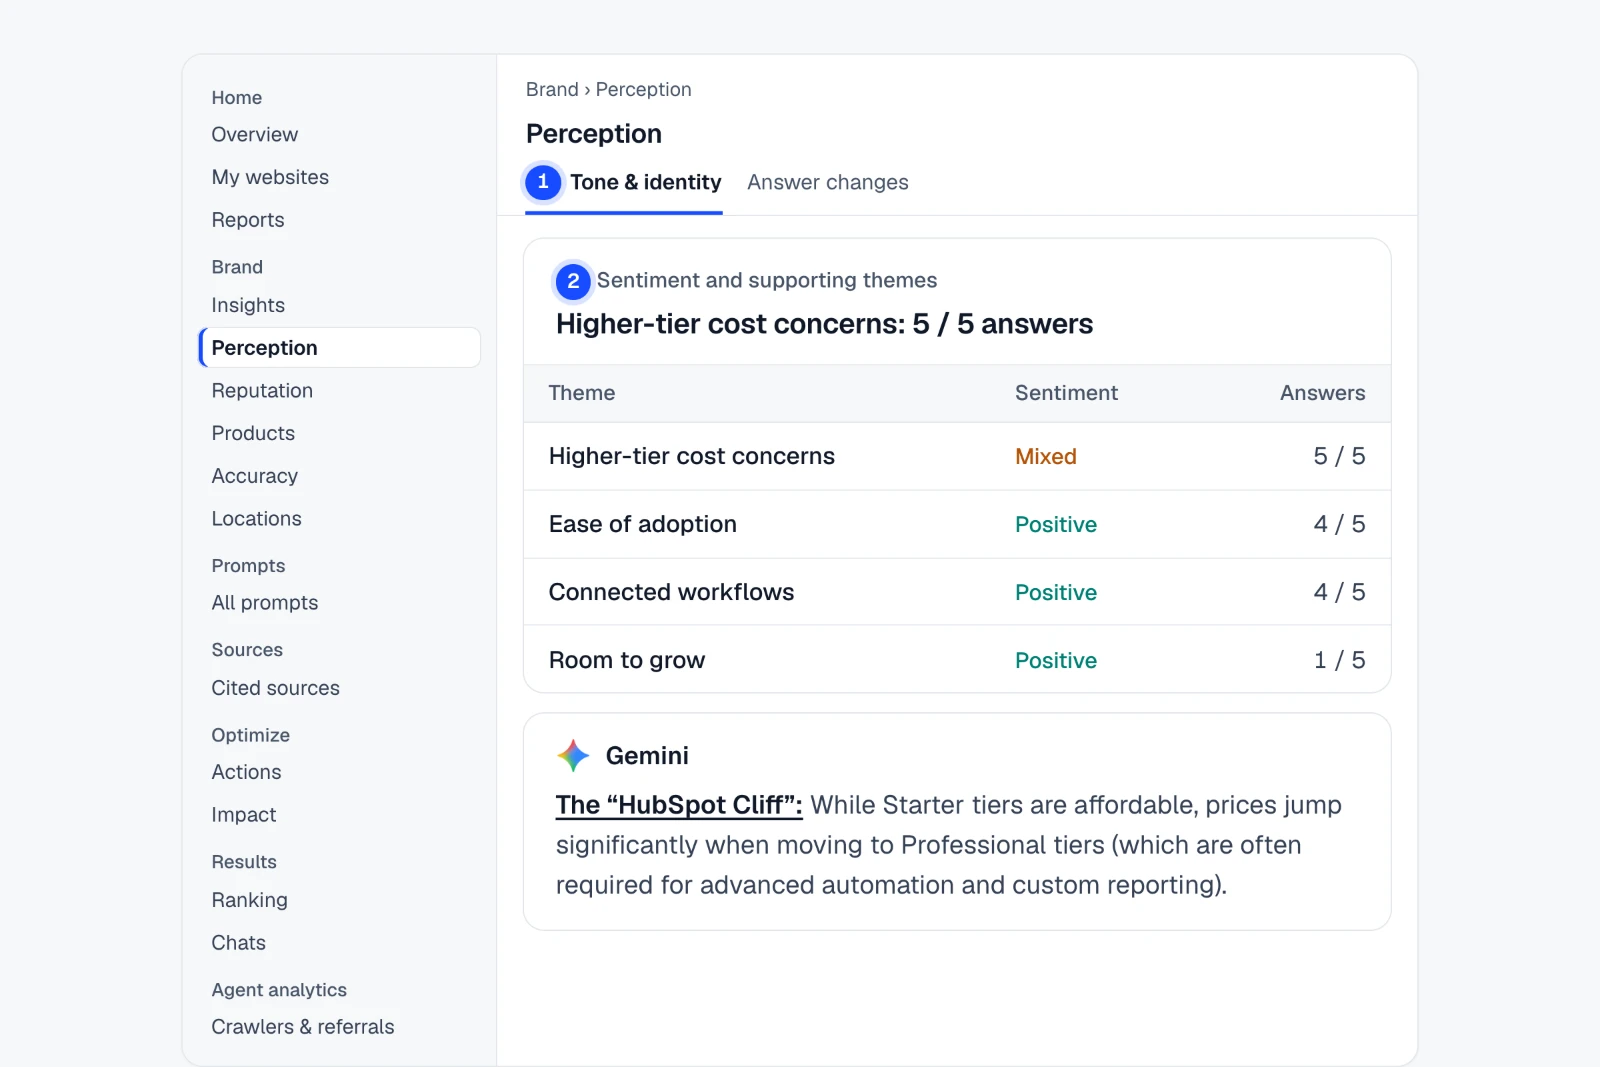Go to Reports in the sidebar
This screenshot has width=1600, height=1067.
(248, 220)
